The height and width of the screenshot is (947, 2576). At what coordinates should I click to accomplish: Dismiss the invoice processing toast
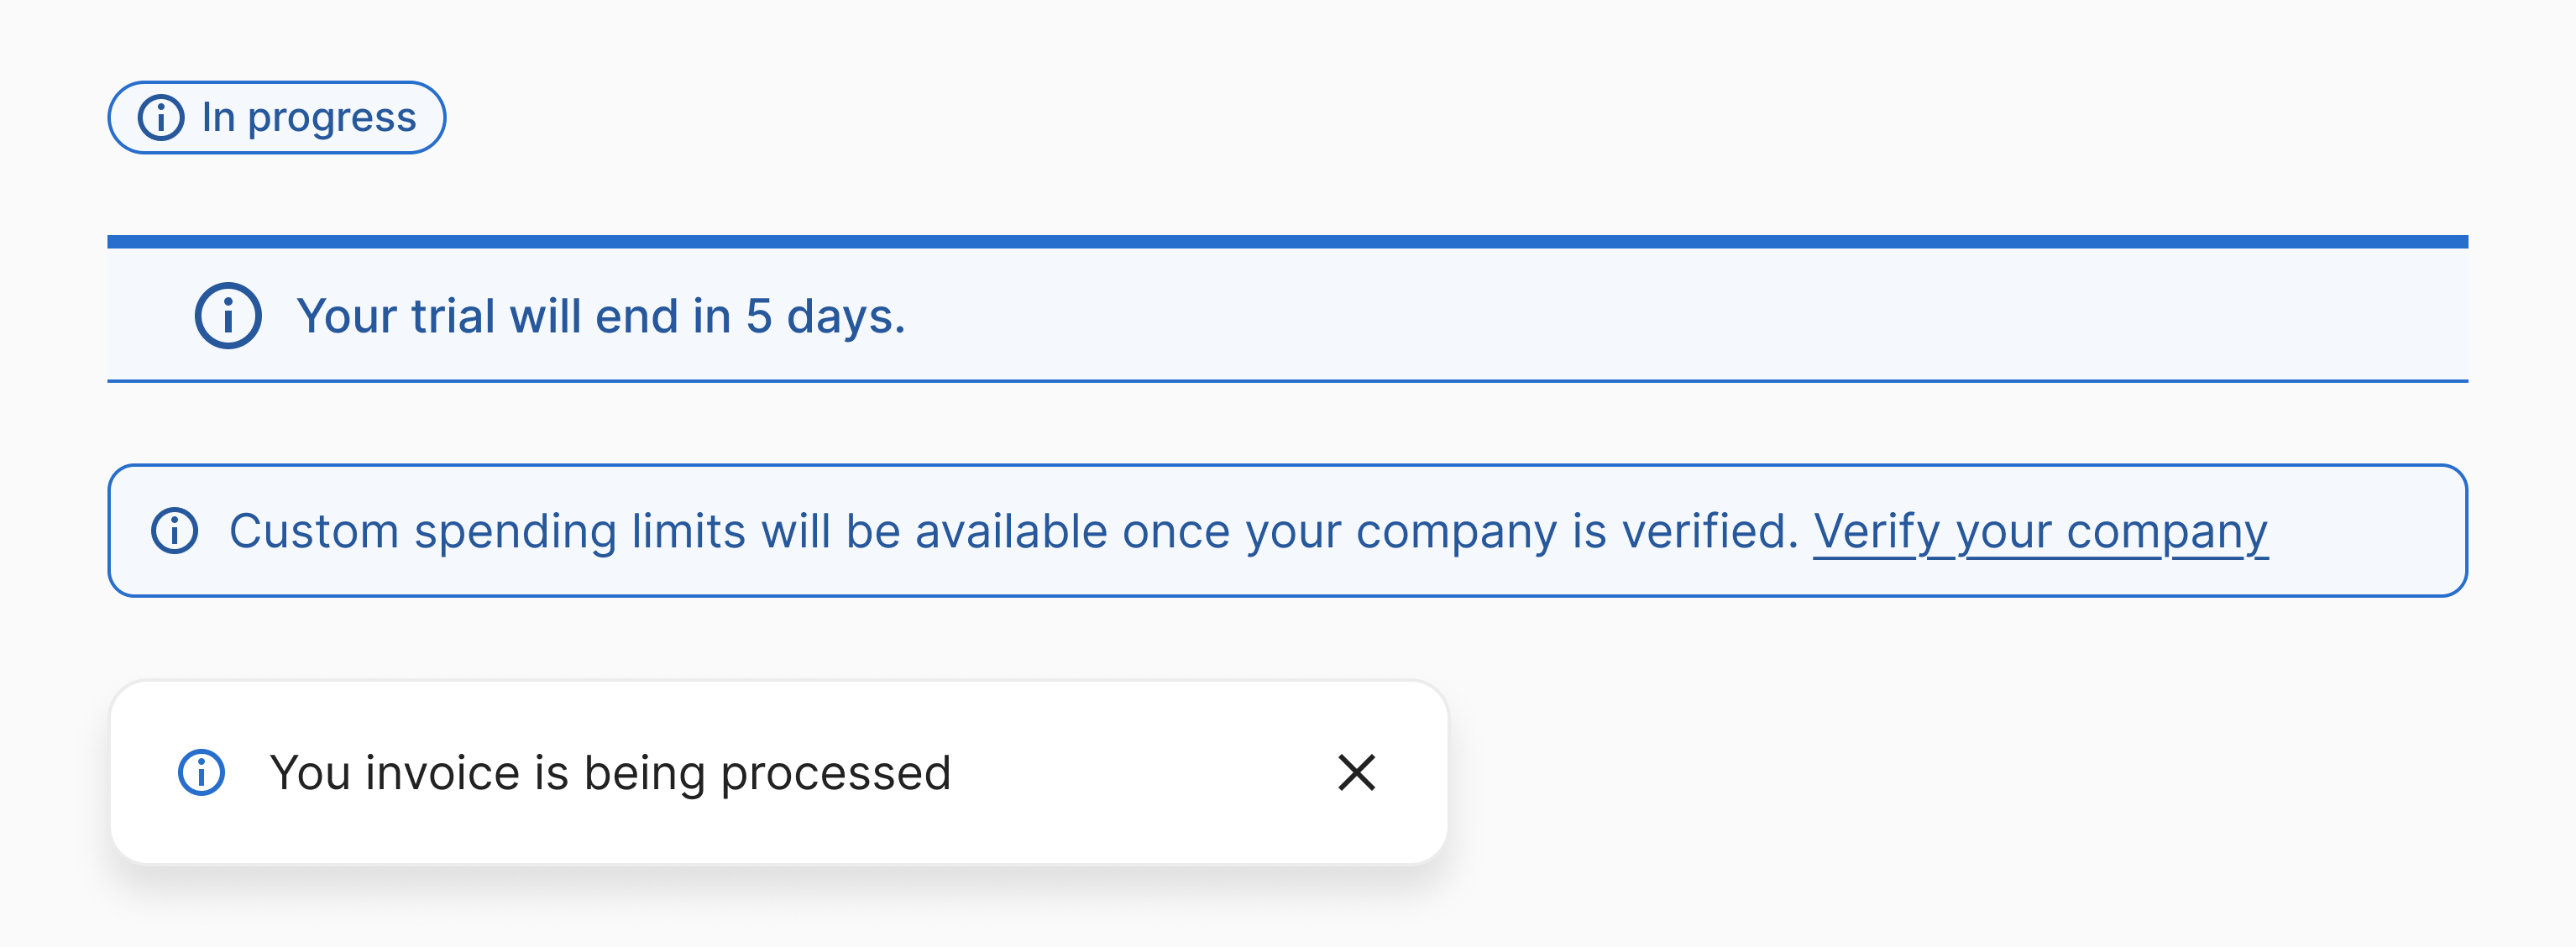pos(1356,773)
